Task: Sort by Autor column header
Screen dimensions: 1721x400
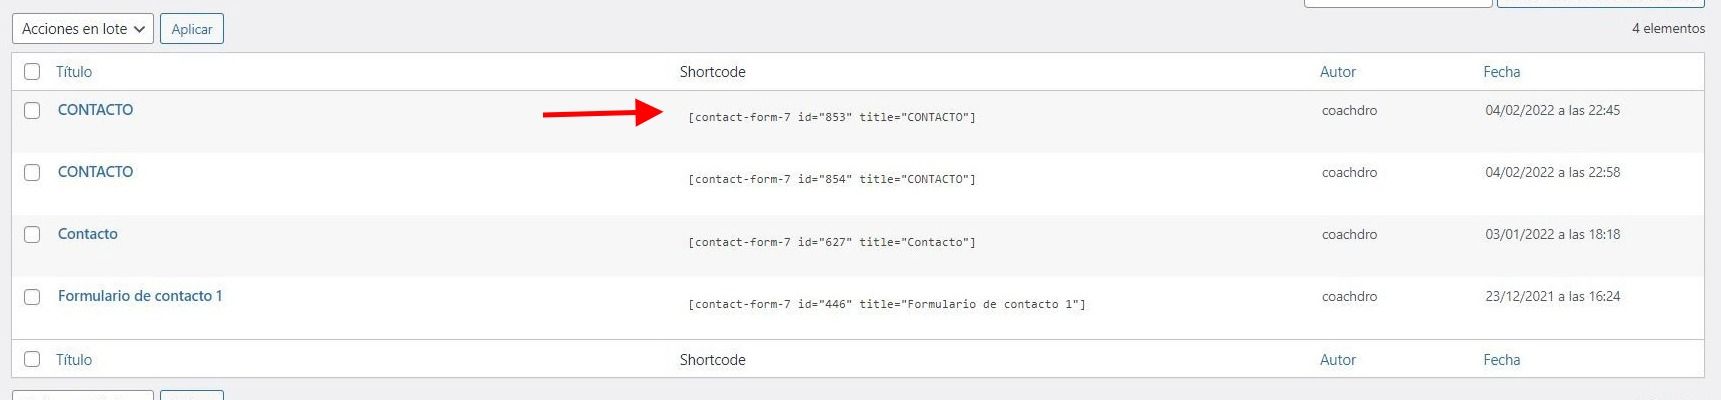Action: coord(1338,72)
